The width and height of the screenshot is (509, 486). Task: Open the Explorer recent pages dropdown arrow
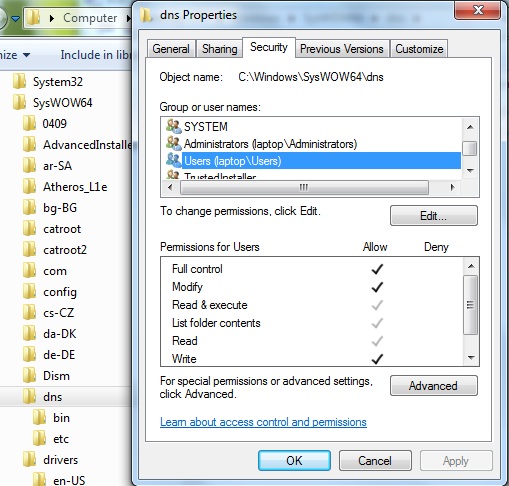(x=15, y=18)
